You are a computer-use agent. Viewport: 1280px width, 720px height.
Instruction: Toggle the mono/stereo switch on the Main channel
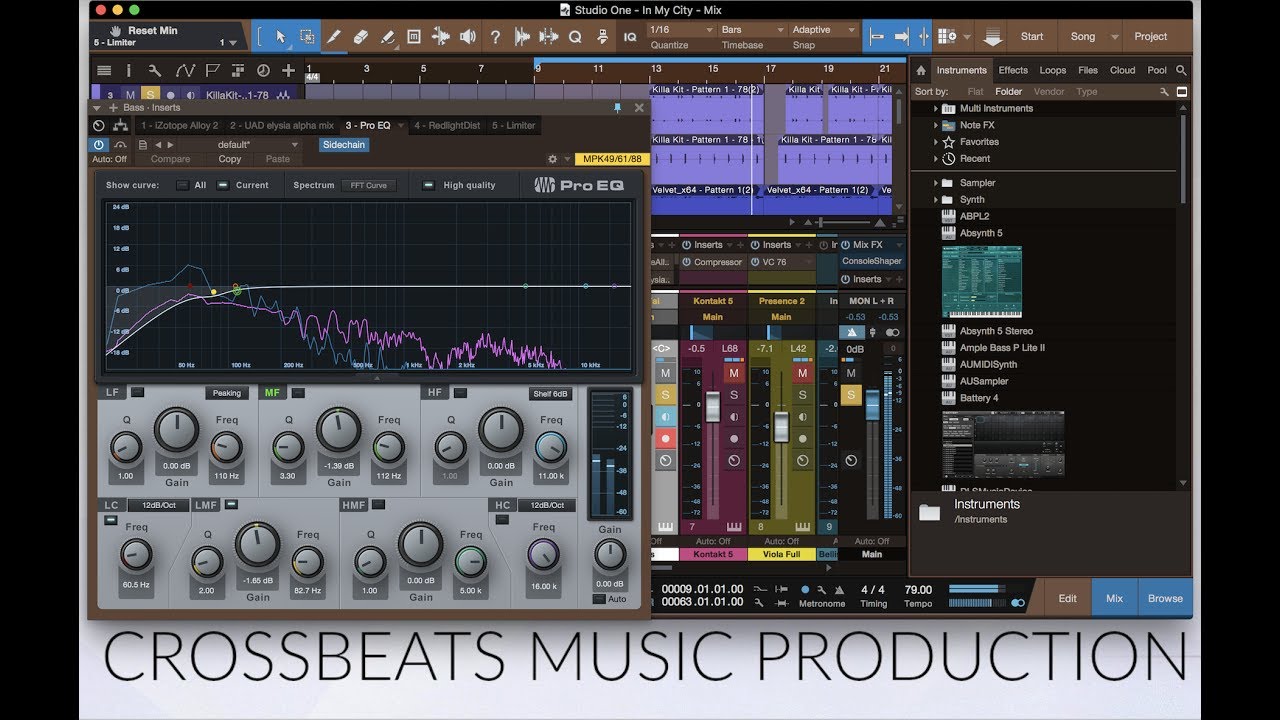(x=892, y=332)
